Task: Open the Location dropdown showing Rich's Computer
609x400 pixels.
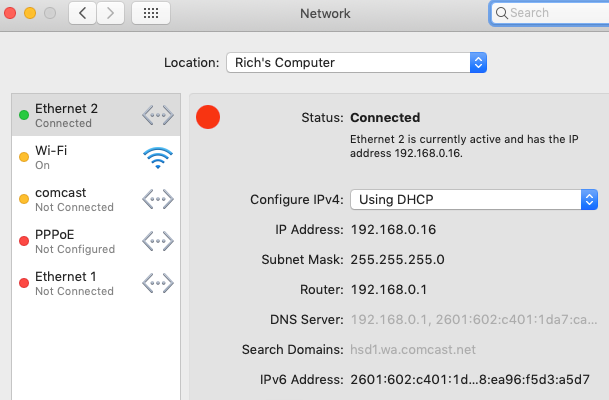Action: point(356,63)
